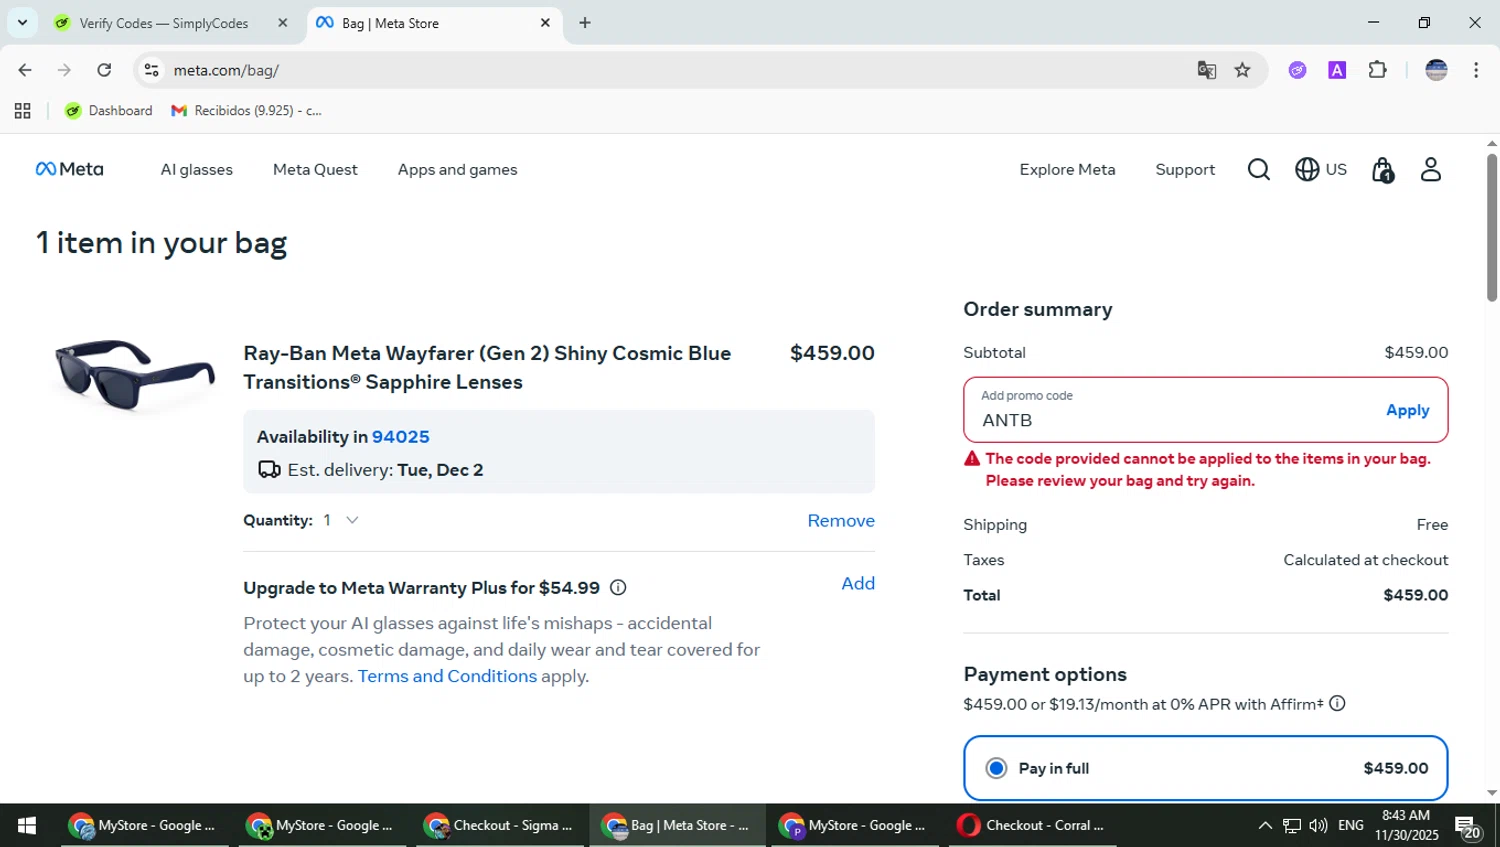The width and height of the screenshot is (1500, 847).
Task: Click Apply for the promo code
Action: [x=1407, y=410]
